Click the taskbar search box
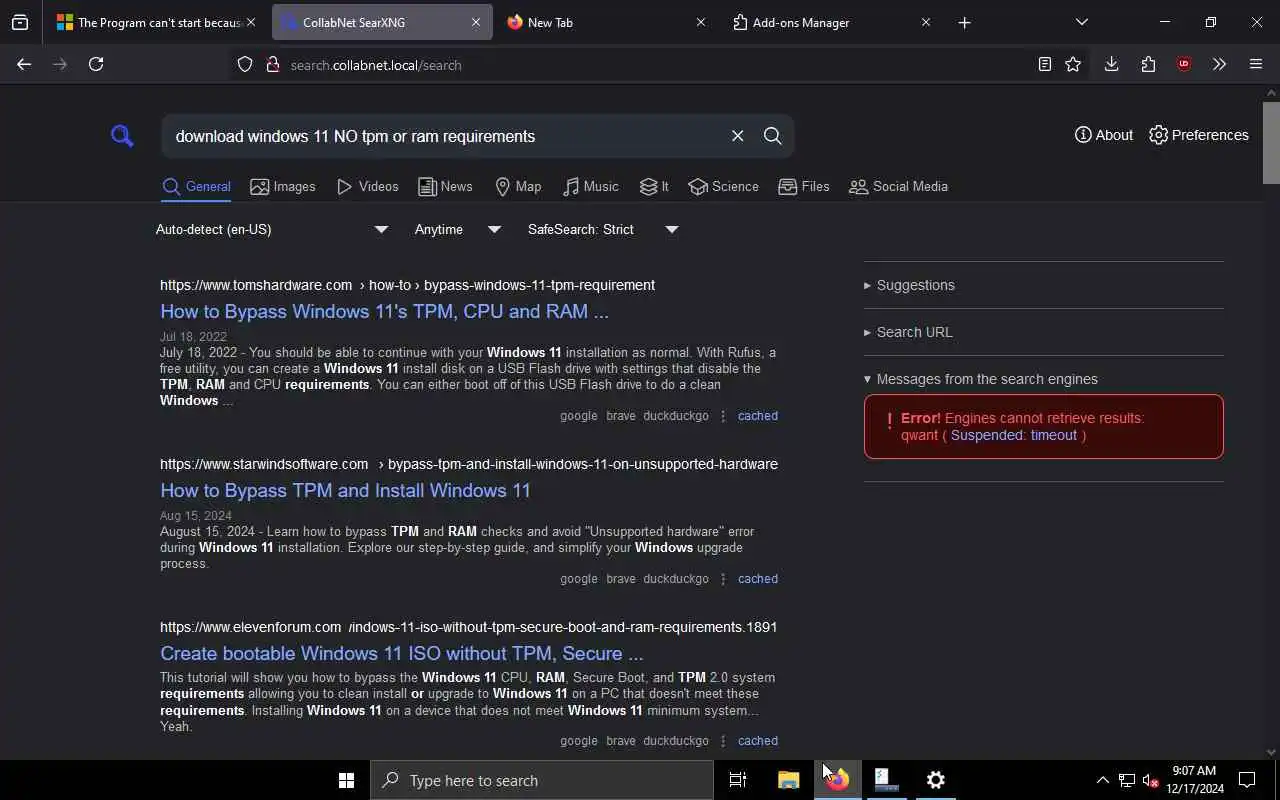 pyautogui.click(x=542, y=780)
